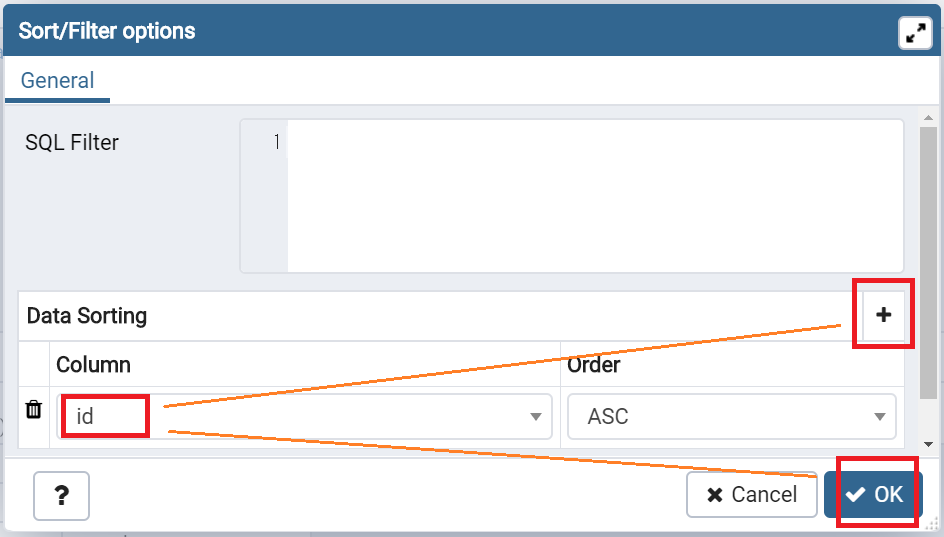Click line number 1 in the editor gutter
Viewport: 944px width, 537px height.
click(x=276, y=143)
